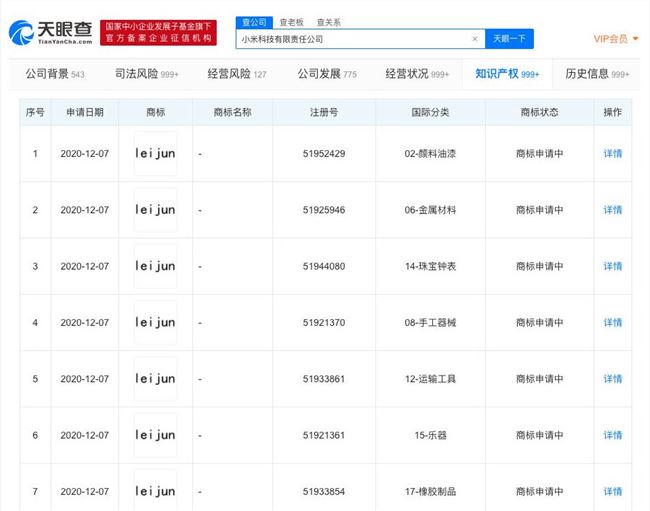This screenshot has height=511, width=650.
Task: Click the 06-金属材料 classification cell
Action: [430, 210]
